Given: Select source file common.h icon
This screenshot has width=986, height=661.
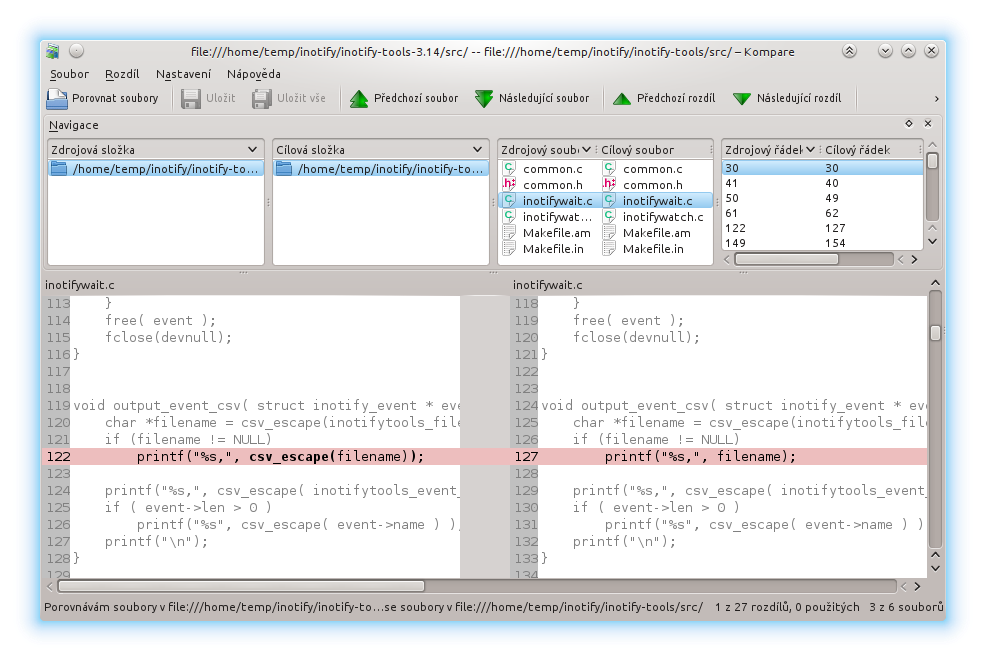Looking at the screenshot, I should [510, 185].
